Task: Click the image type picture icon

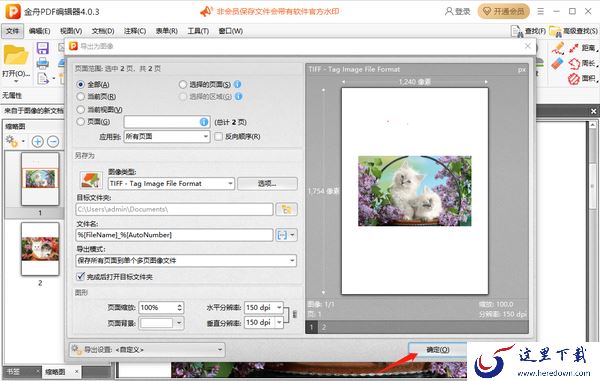Action: click(x=91, y=180)
